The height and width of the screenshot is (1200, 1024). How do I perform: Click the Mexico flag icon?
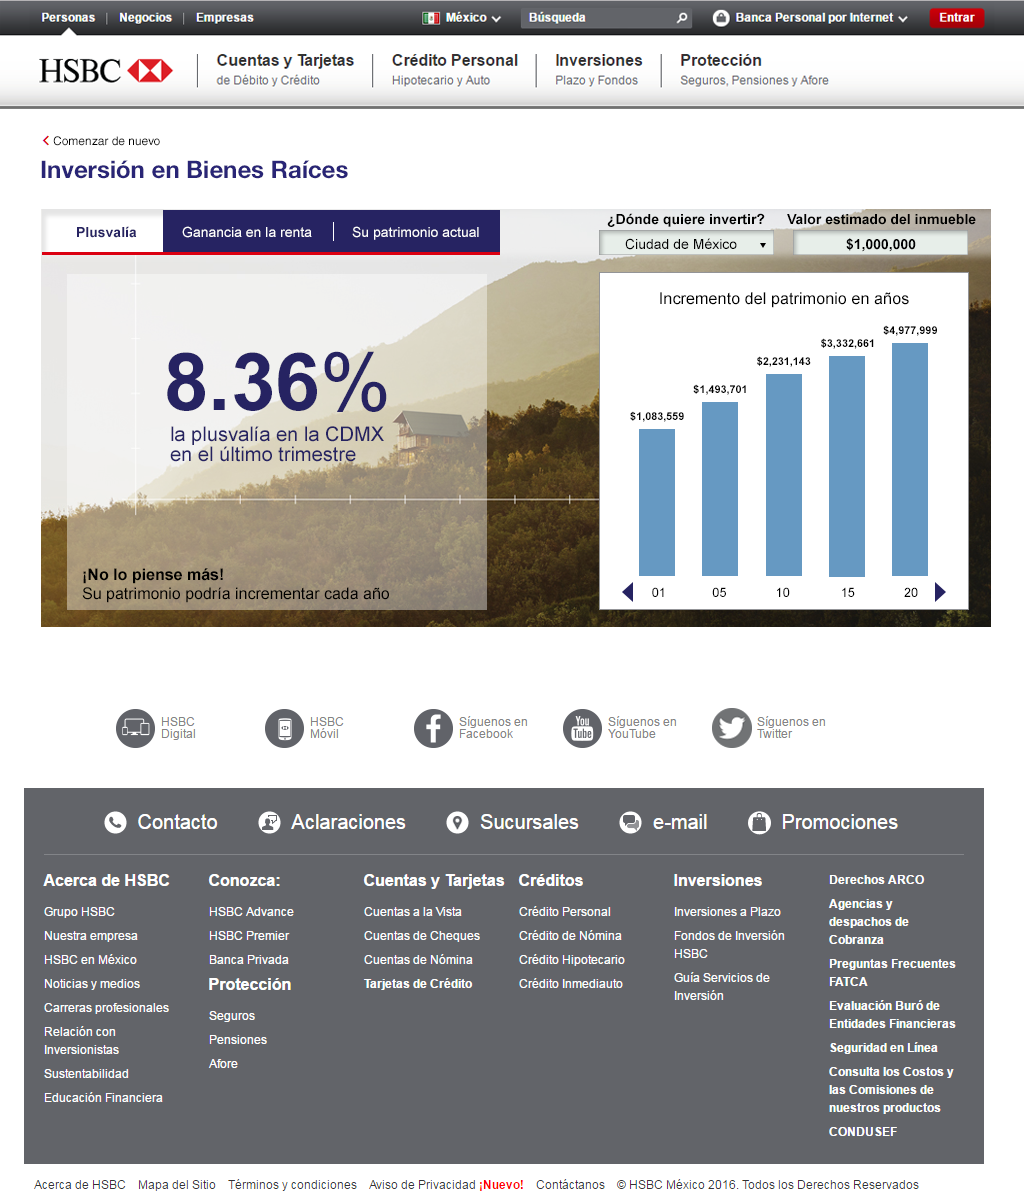(431, 18)
